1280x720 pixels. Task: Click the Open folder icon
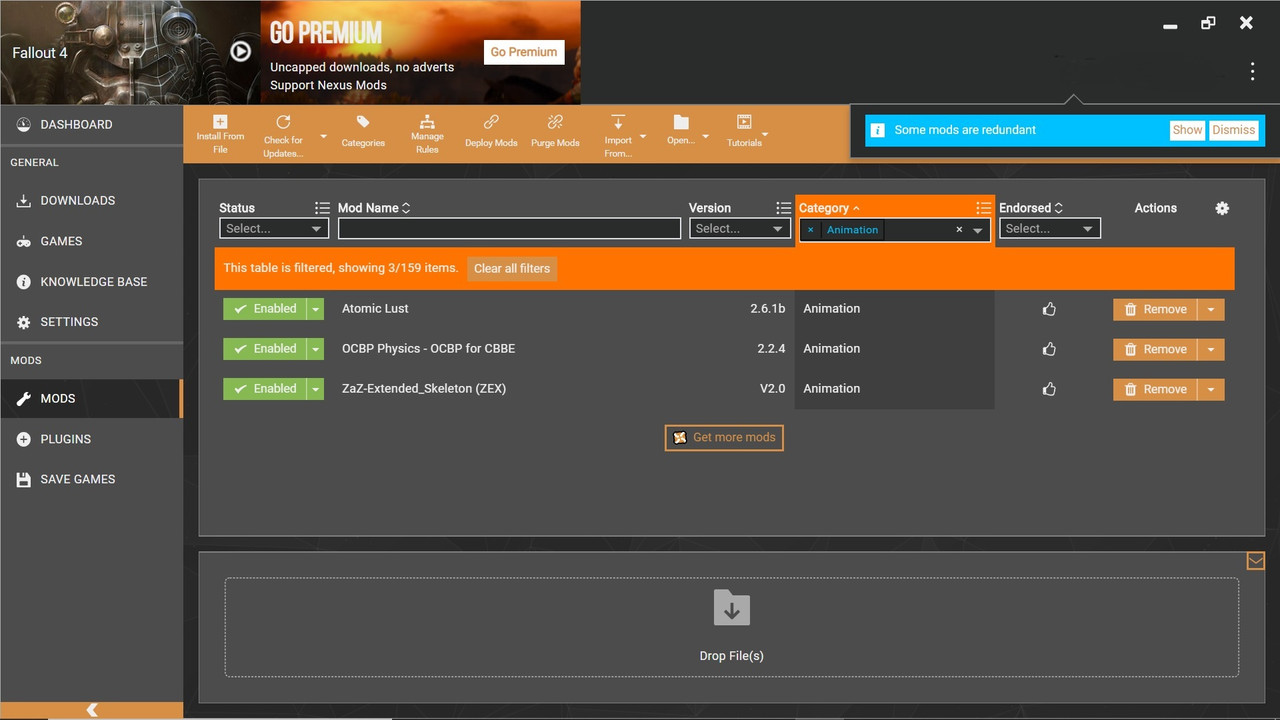(x=681, y=122)
